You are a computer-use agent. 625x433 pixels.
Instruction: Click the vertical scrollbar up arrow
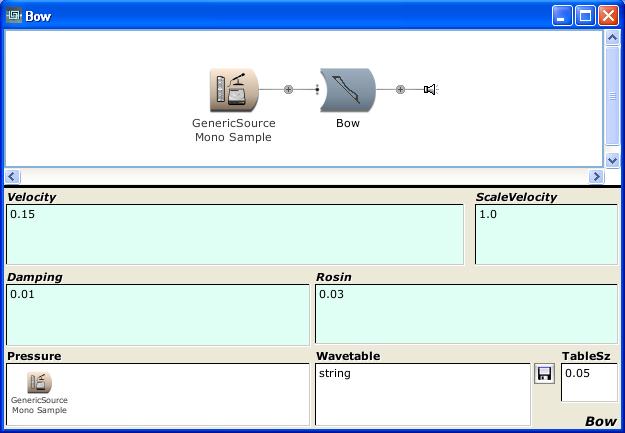[x=613, y=38]
